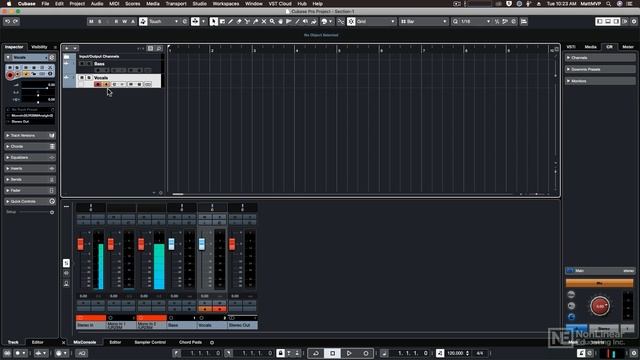Toggle global Read R automation button

coord(116,21)
